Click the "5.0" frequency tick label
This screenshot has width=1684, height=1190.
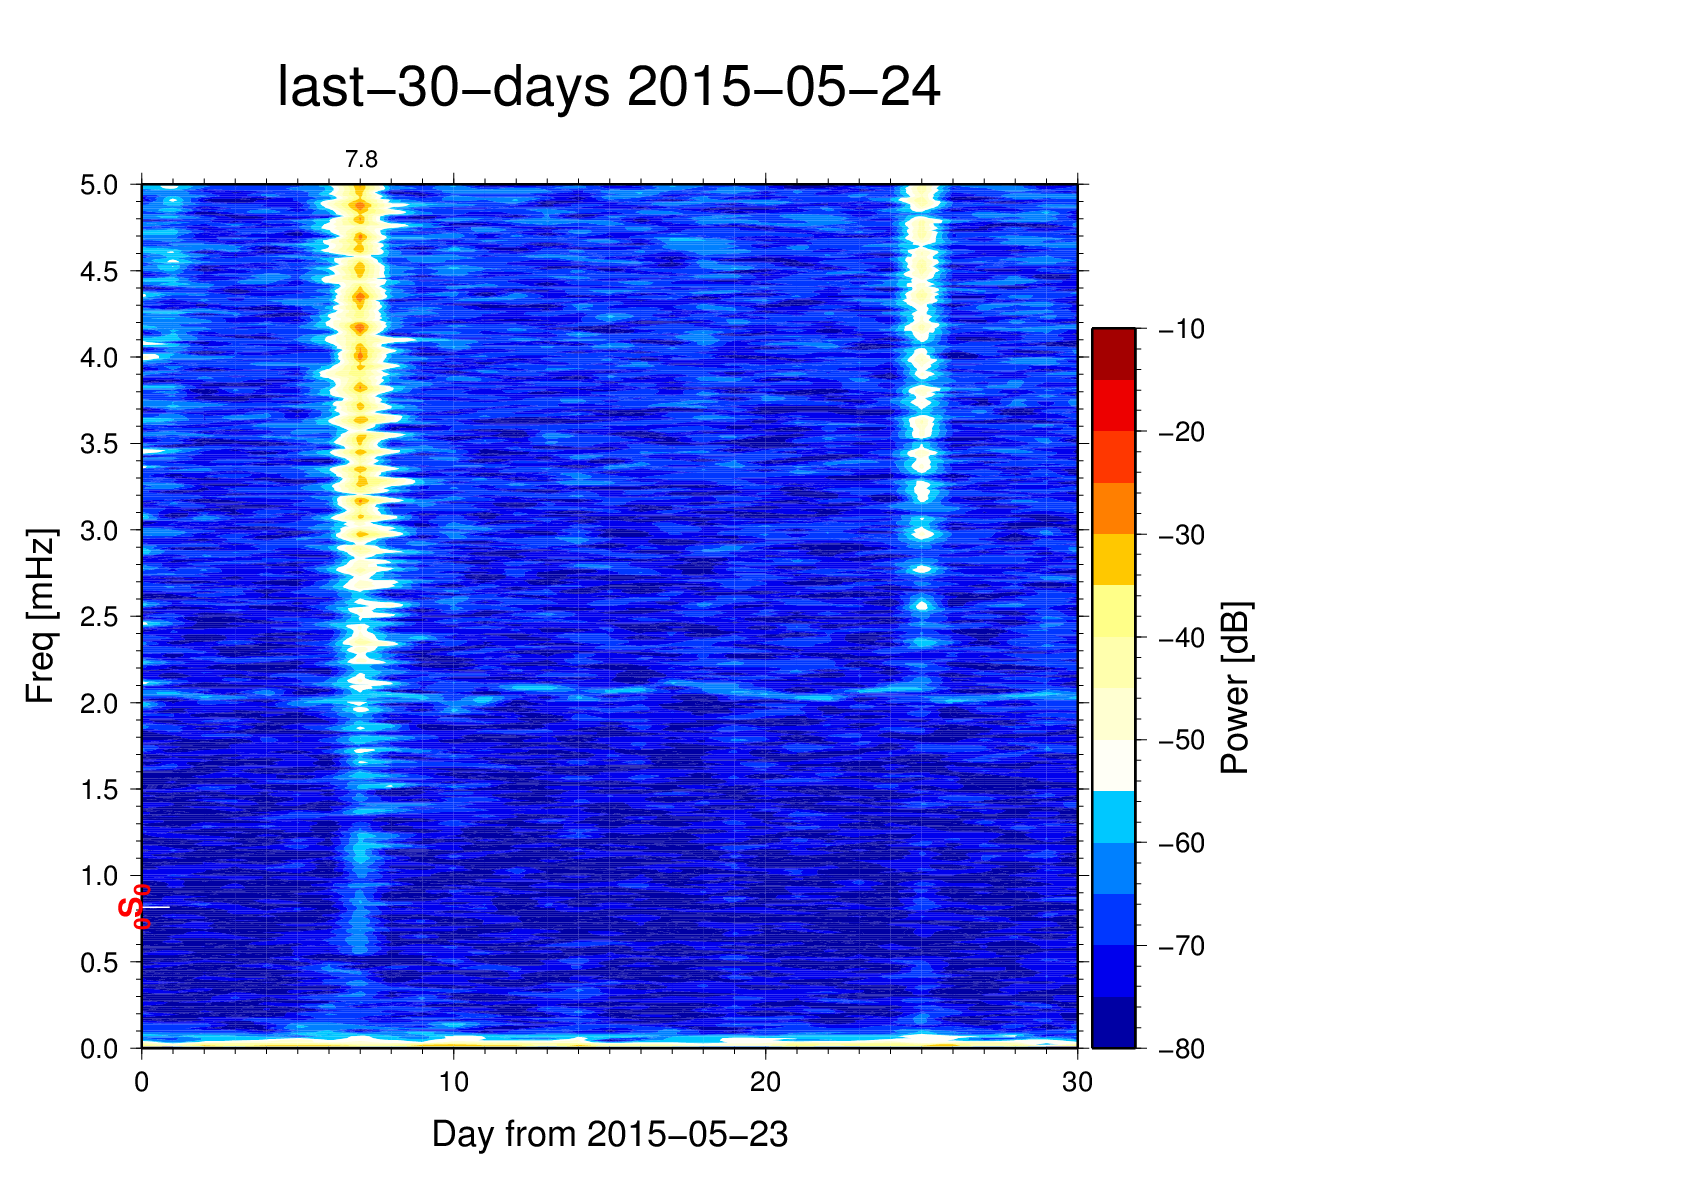point(98,185)
